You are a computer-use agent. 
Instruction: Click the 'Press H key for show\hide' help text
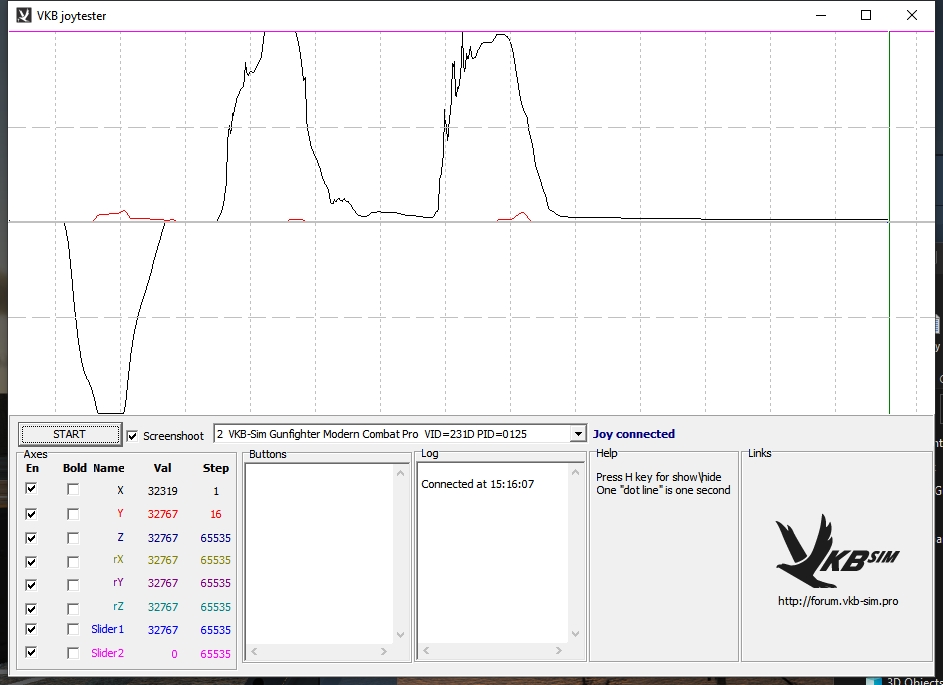(x=659, y=477)
